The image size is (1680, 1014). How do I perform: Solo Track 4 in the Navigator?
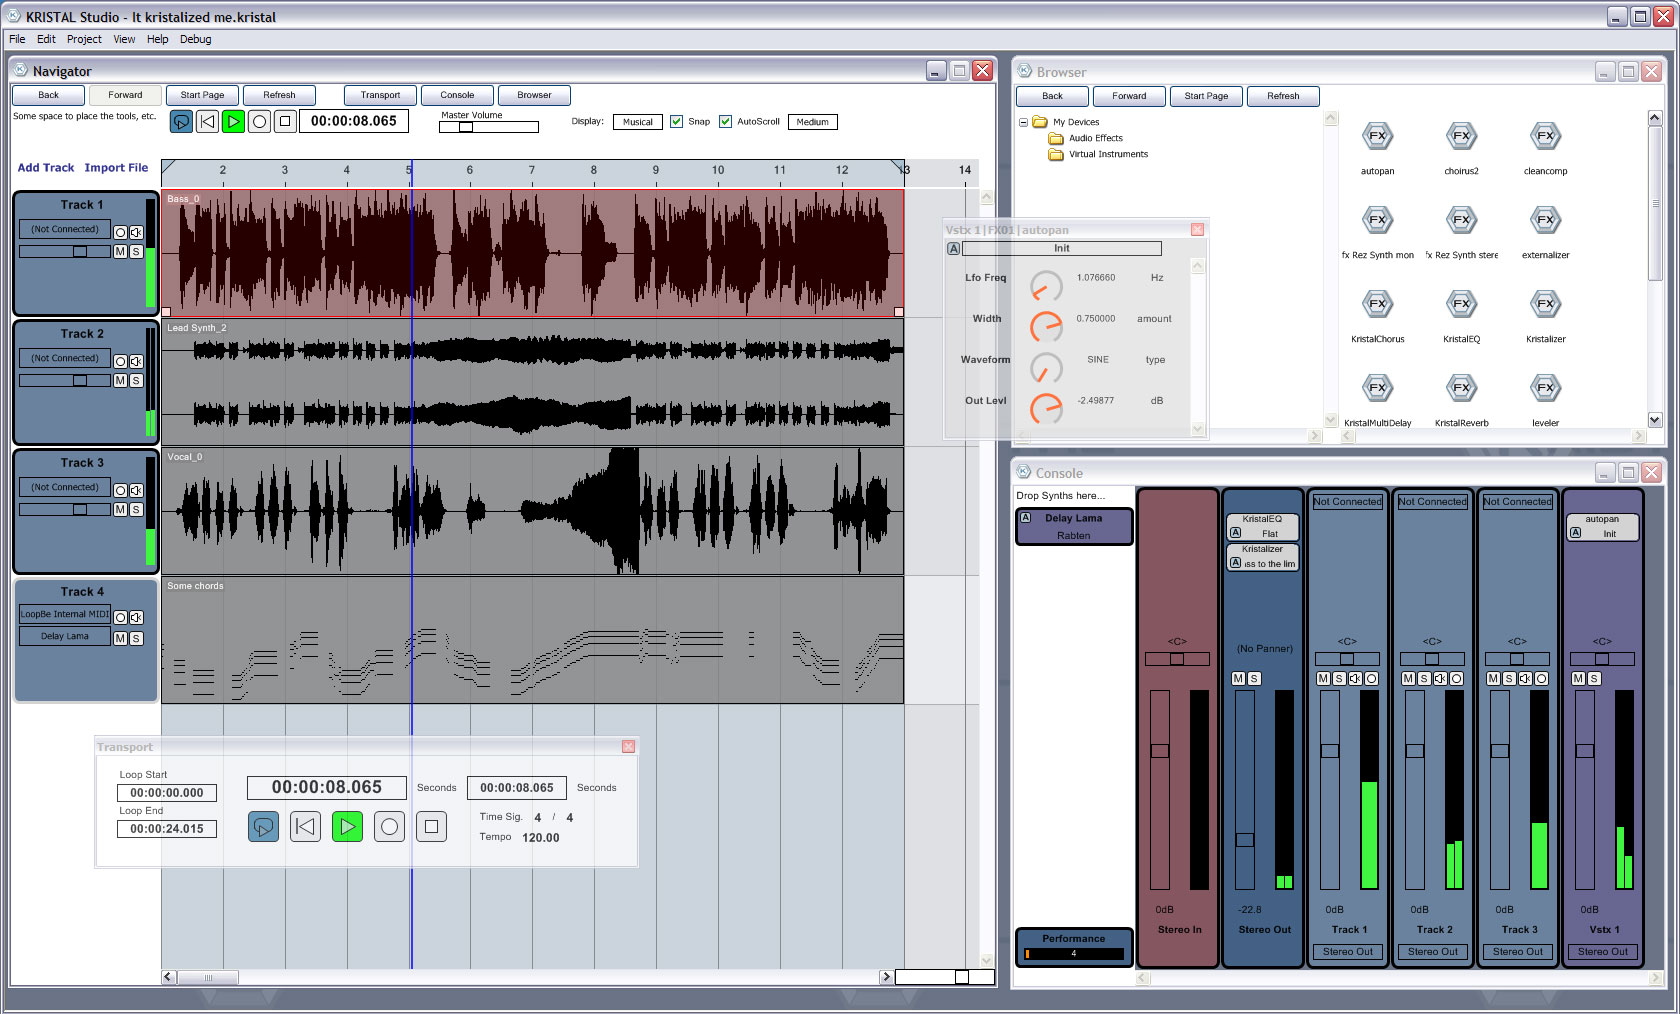(136, 638)
